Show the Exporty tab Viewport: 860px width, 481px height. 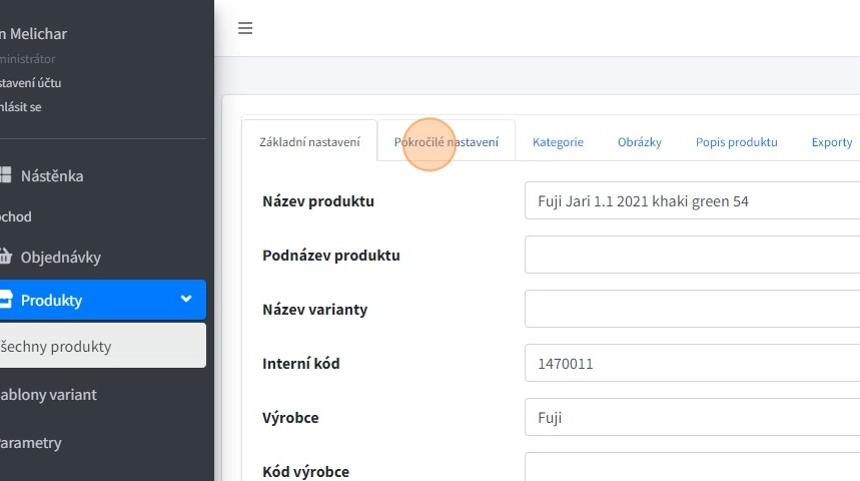tap(831, 142)
